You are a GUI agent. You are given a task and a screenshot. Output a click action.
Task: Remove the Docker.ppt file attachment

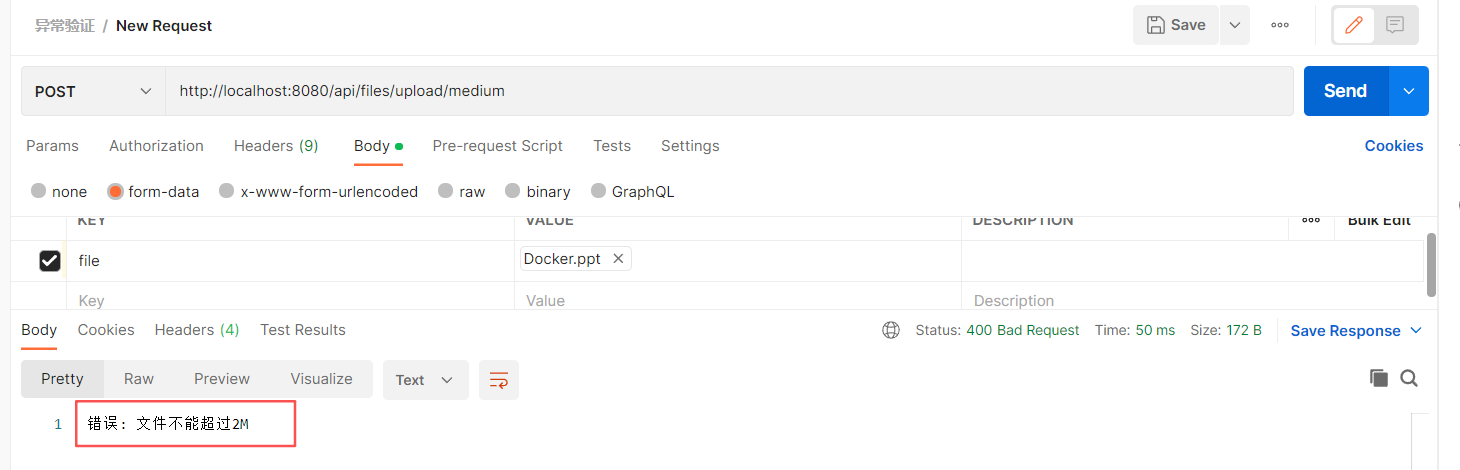618,259
